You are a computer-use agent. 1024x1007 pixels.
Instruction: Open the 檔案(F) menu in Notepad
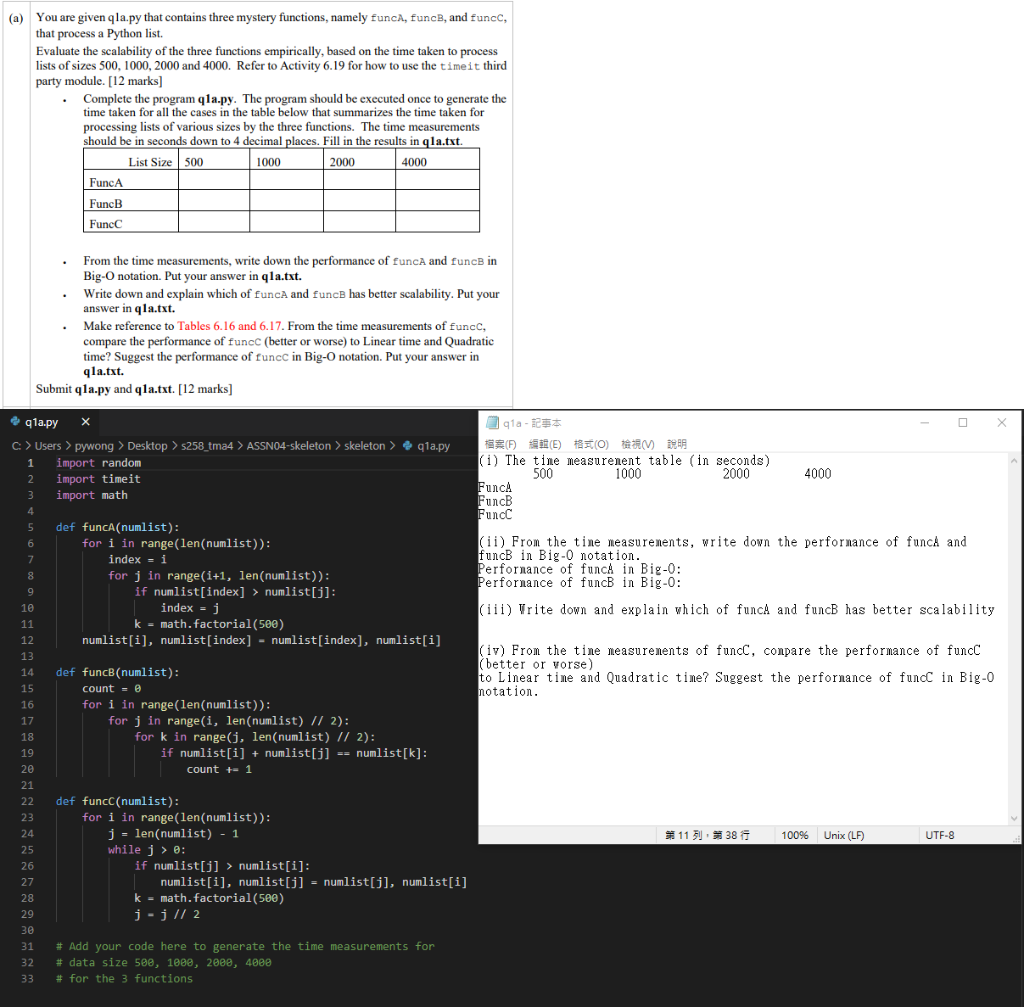(500, 444)
